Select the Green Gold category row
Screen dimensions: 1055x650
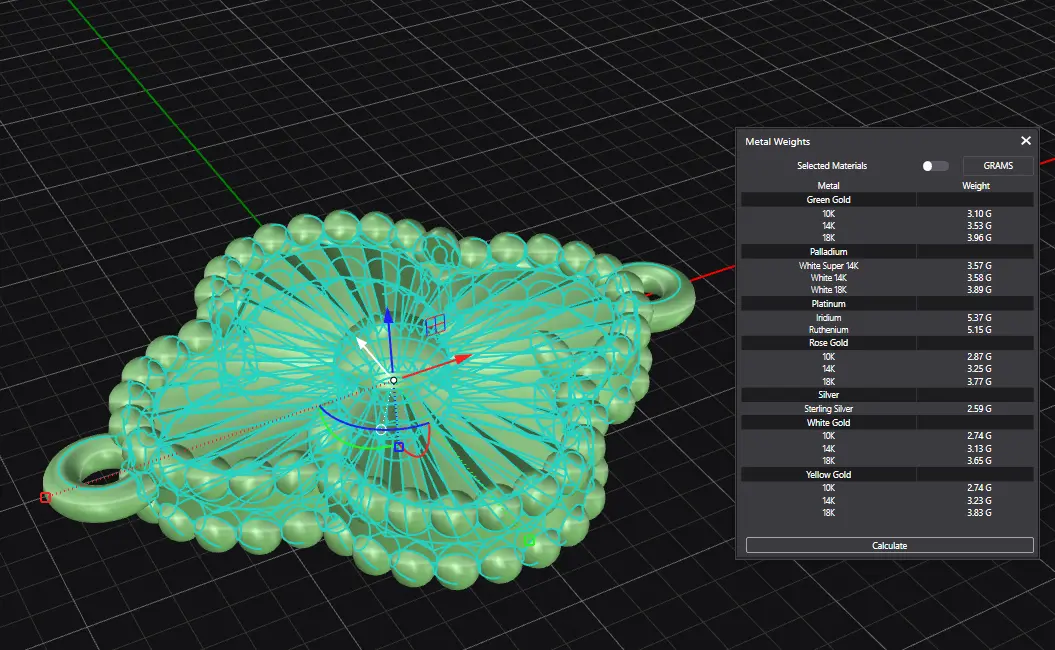coord(828,200)
